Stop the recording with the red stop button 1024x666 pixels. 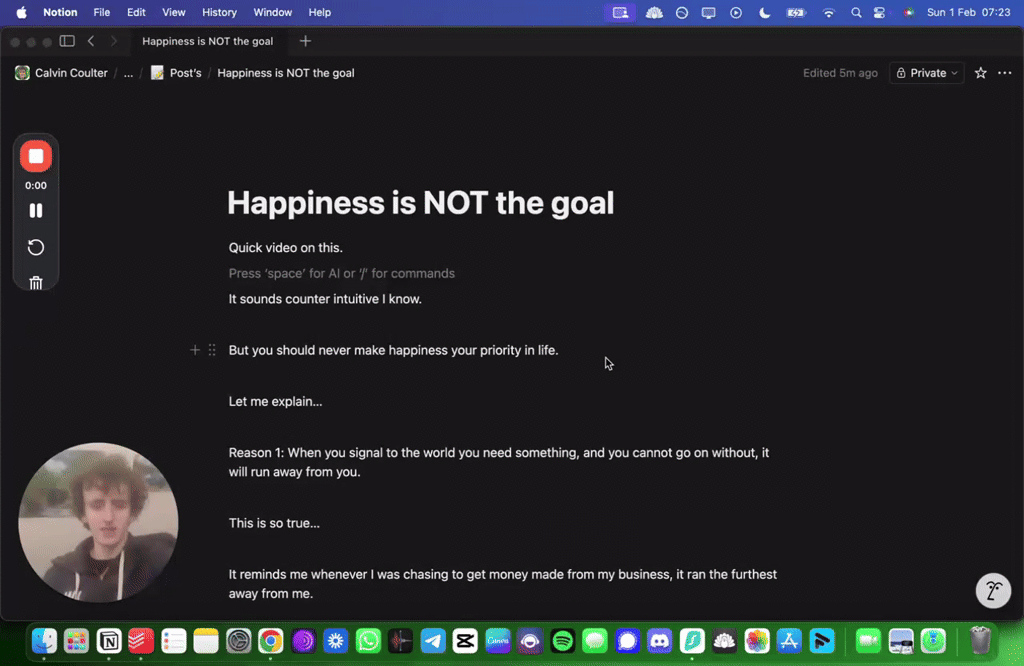pos(36,156)
